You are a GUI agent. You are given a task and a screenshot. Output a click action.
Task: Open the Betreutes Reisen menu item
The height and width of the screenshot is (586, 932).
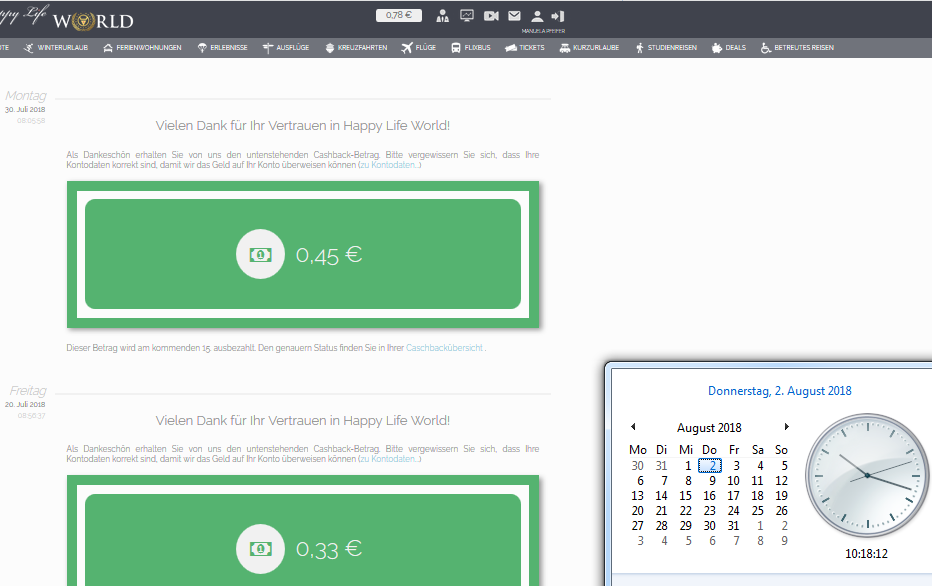[797, 48]
